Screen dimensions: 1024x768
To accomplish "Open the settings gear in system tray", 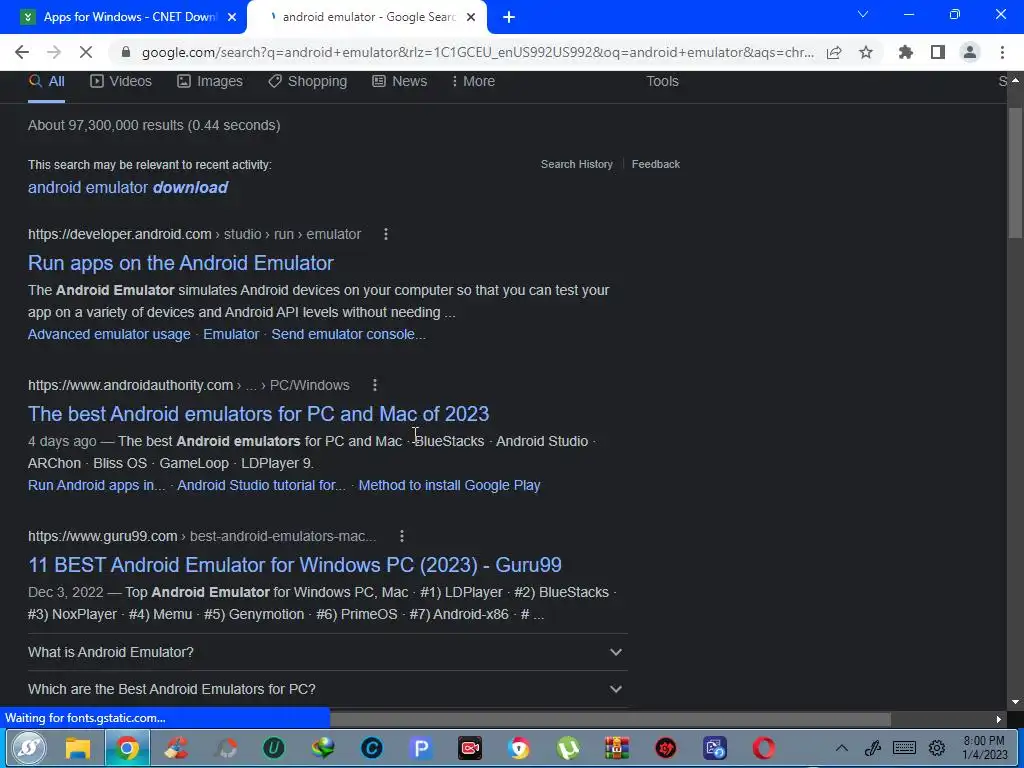I will tap(937, 748).
